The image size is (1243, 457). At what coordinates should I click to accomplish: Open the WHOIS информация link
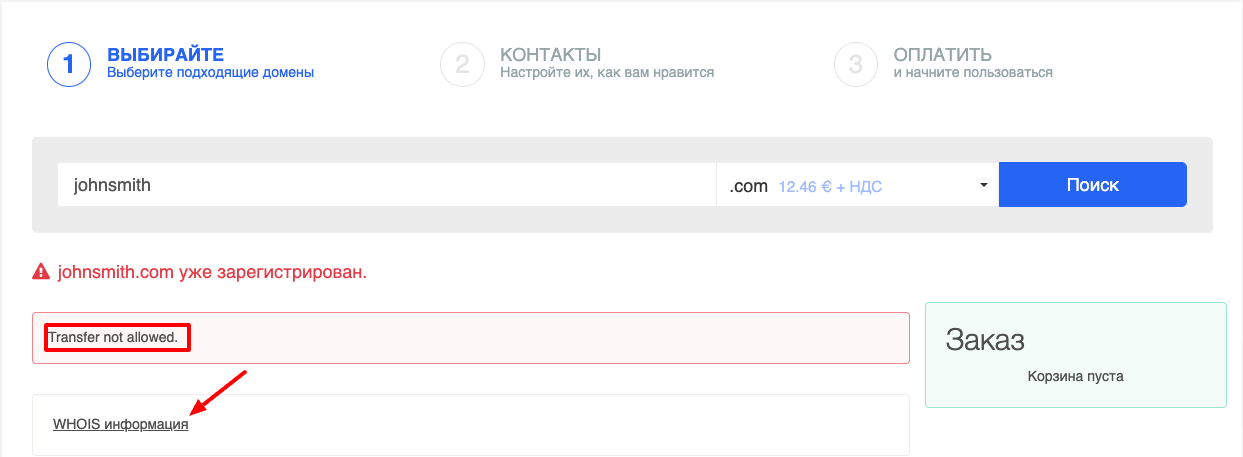click(120, 424)
